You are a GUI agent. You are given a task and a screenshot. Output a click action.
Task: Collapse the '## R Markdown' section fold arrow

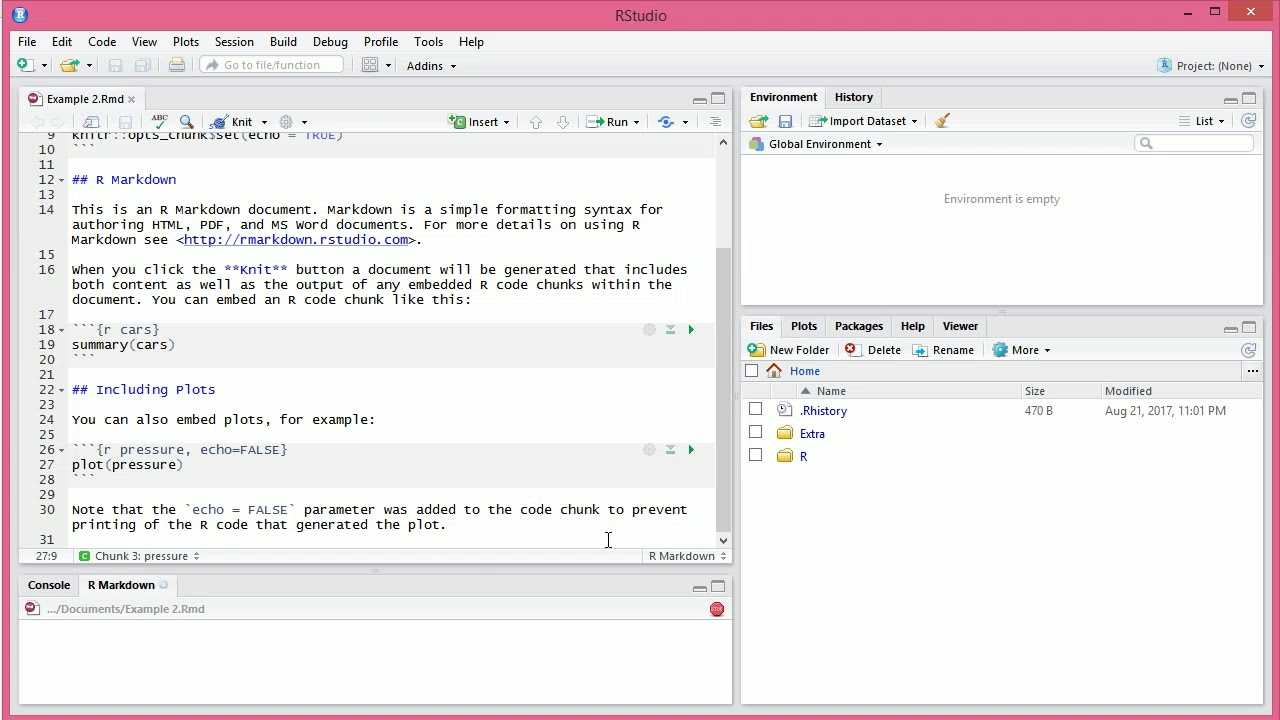pyautogui.click(x=61, y=180)
